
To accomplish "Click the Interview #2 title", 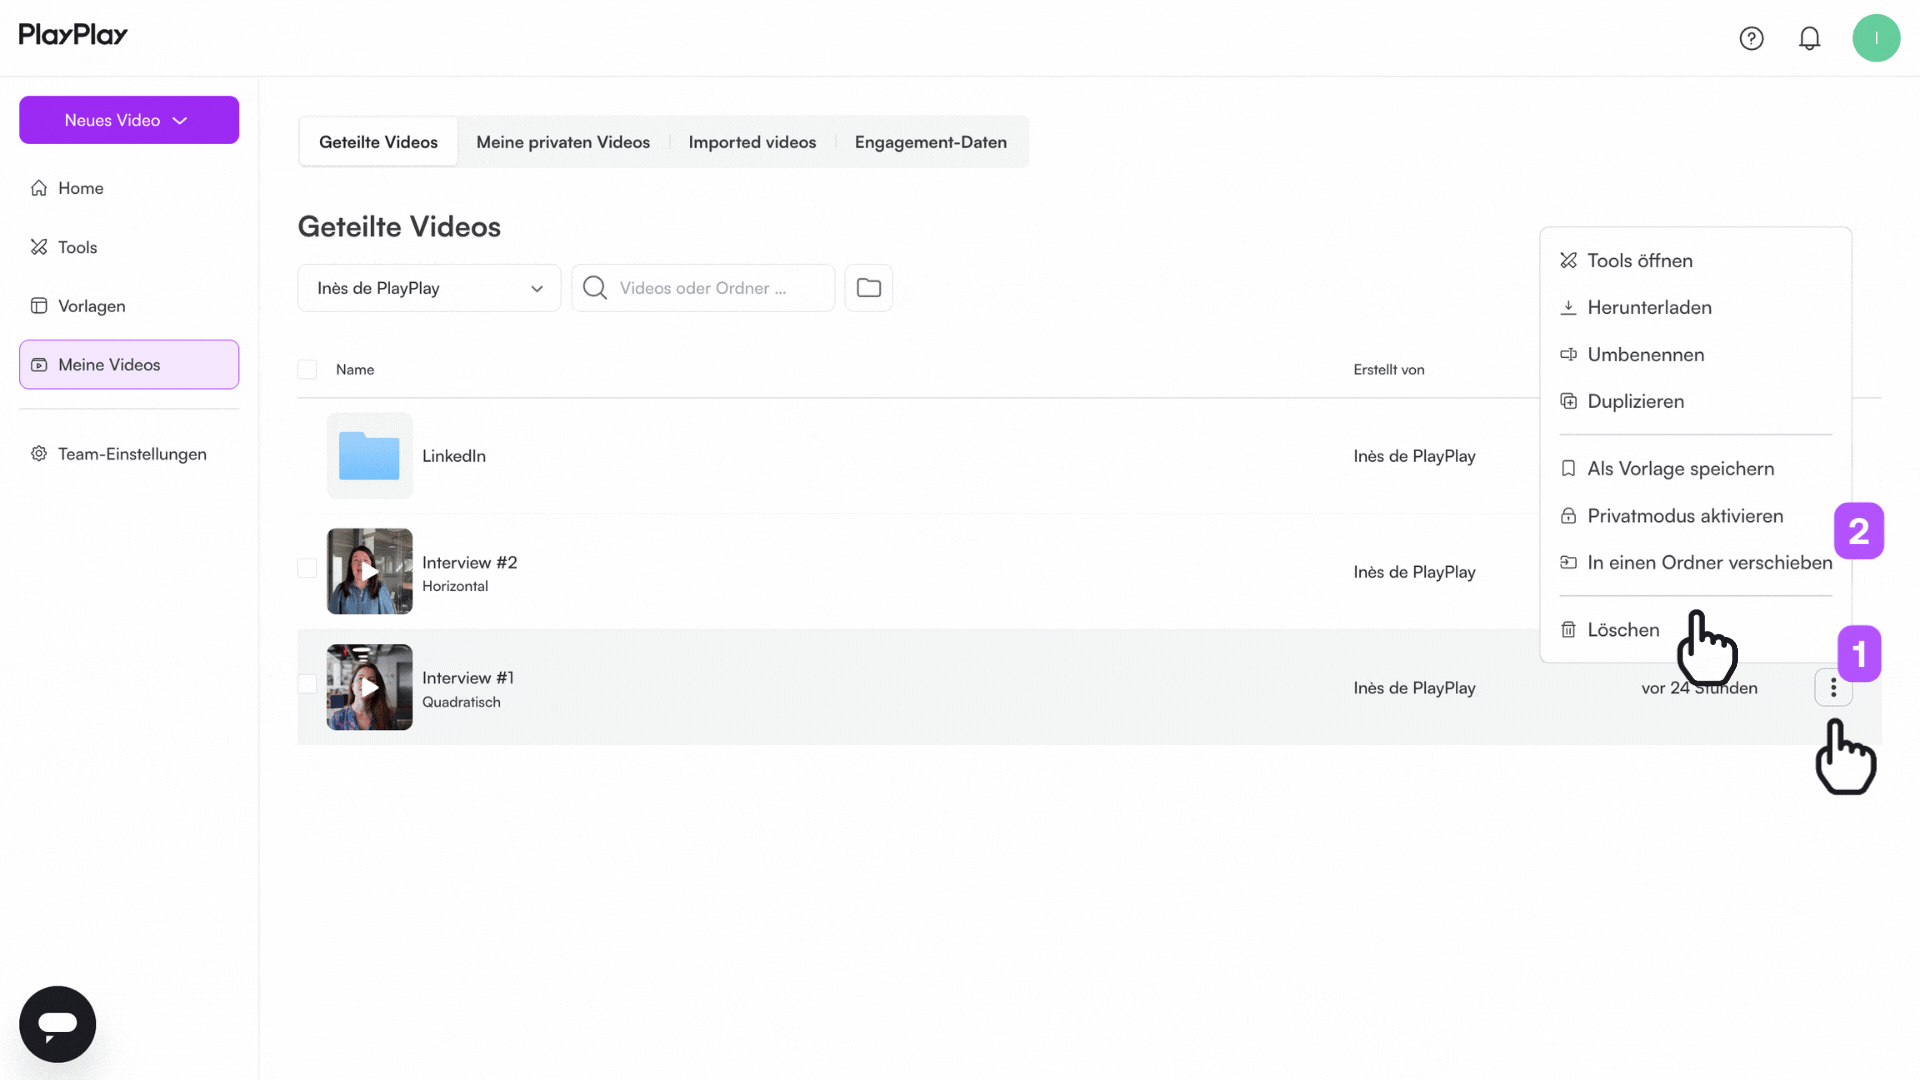I will 470,562.
